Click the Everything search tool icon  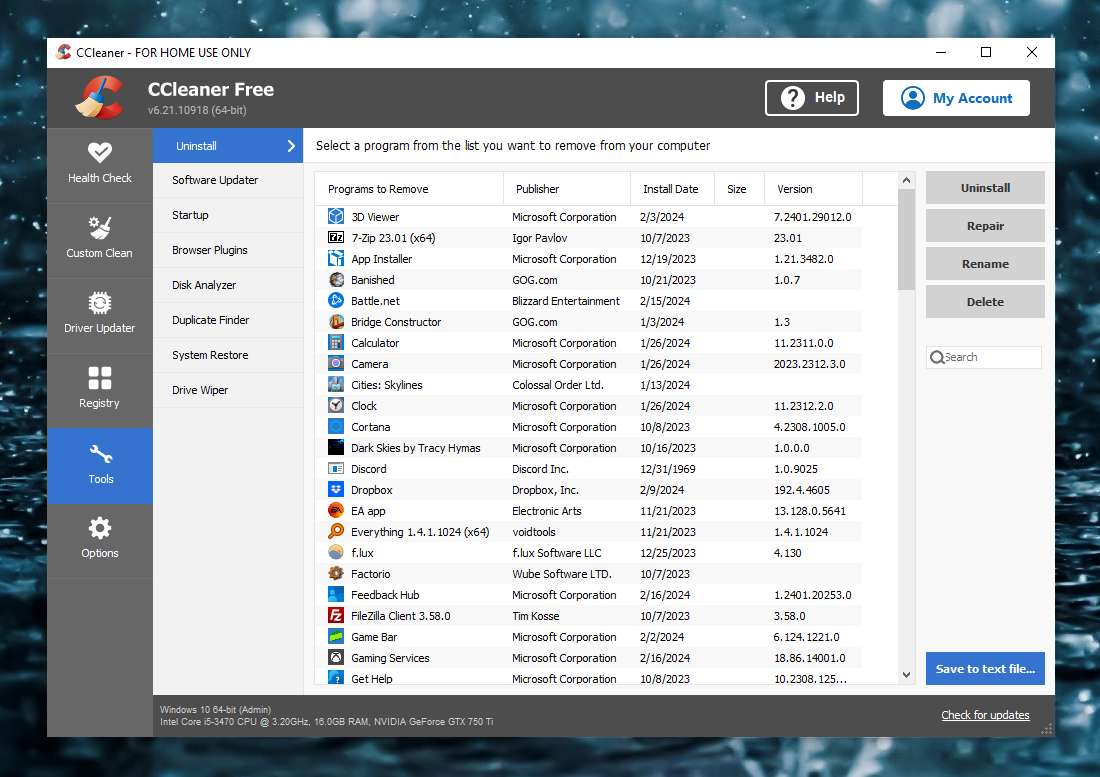tap(336, 532)
